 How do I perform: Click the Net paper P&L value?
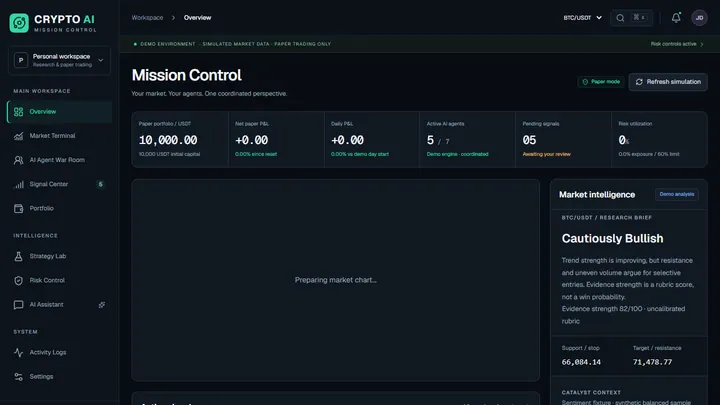pyautogui.click(x=252, y=140)
